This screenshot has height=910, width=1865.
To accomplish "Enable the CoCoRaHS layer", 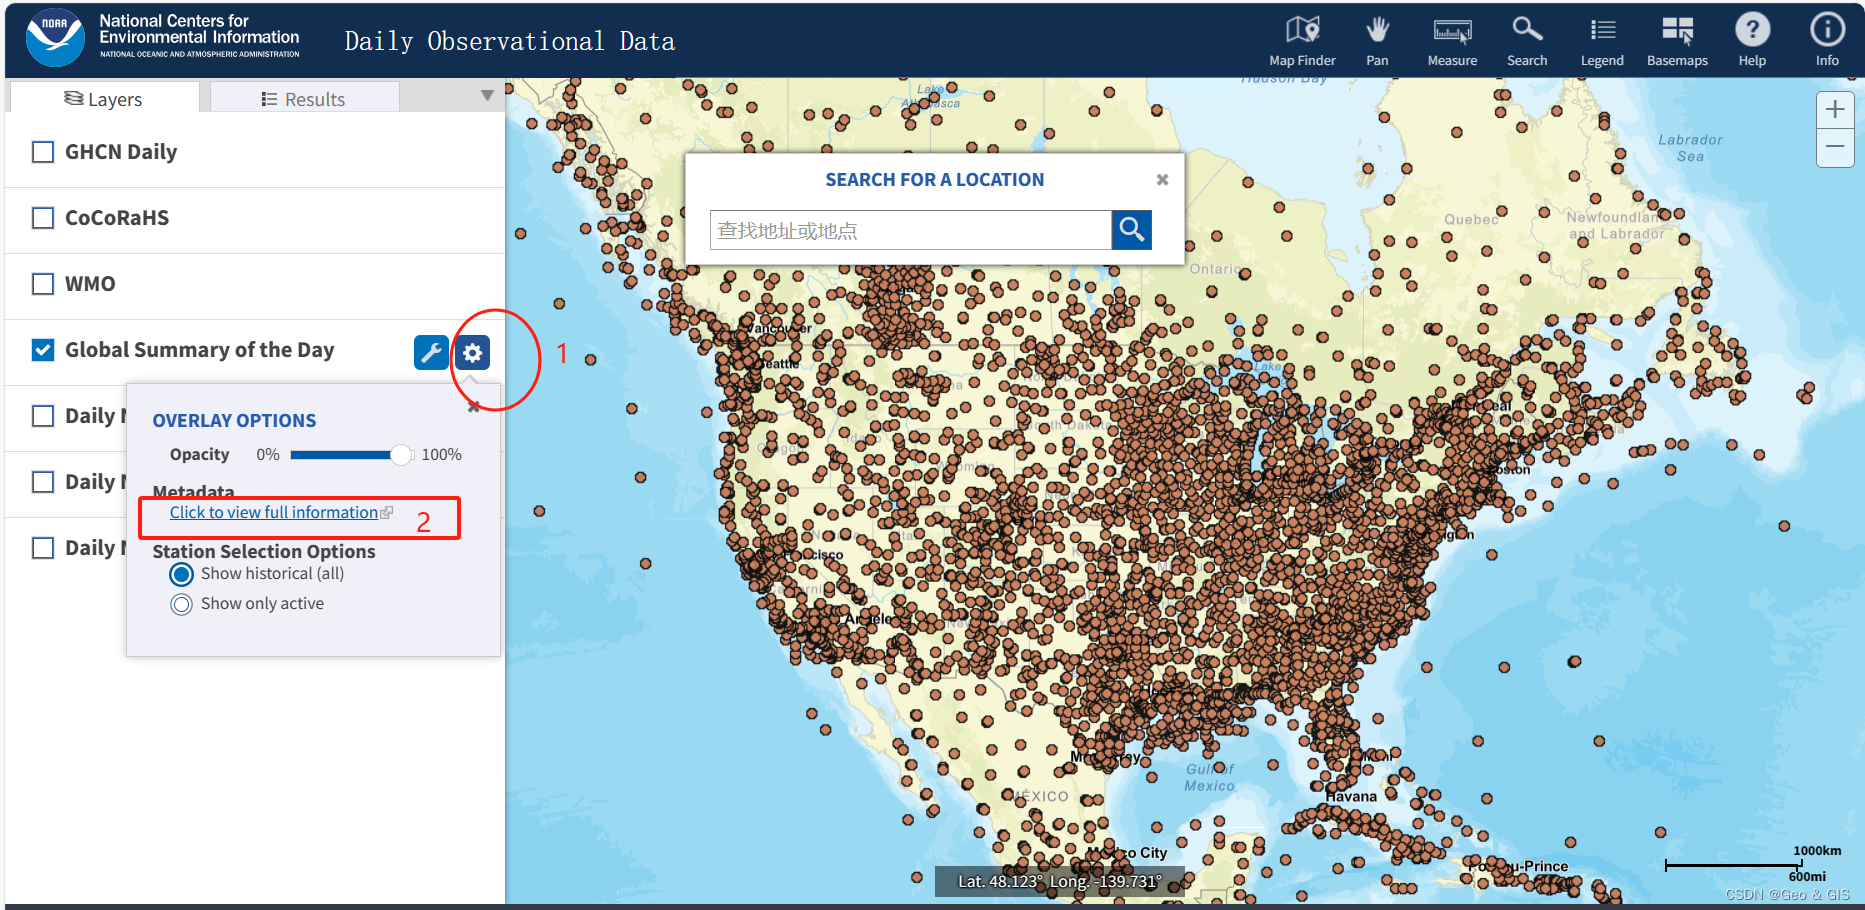I will tap(43, 218).
